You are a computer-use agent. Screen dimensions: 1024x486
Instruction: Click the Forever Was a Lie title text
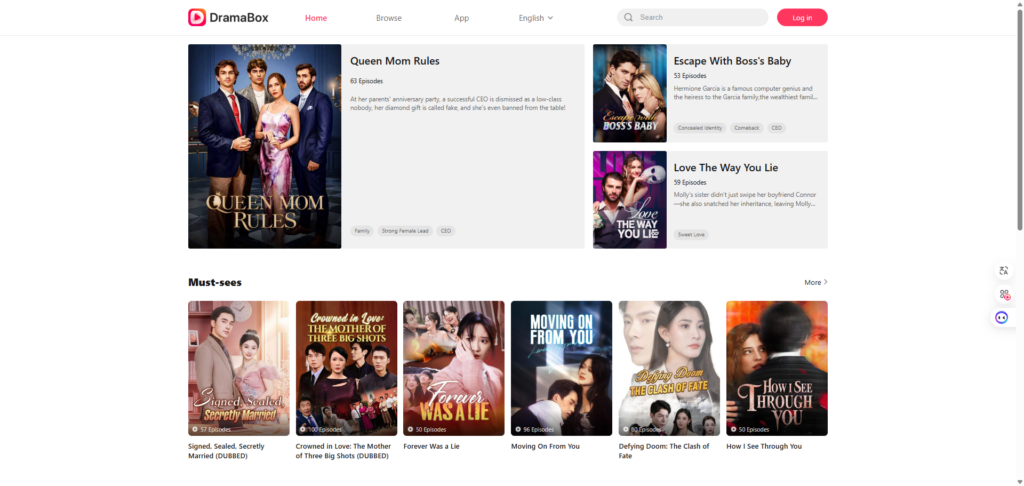click(x=432, y=447)
